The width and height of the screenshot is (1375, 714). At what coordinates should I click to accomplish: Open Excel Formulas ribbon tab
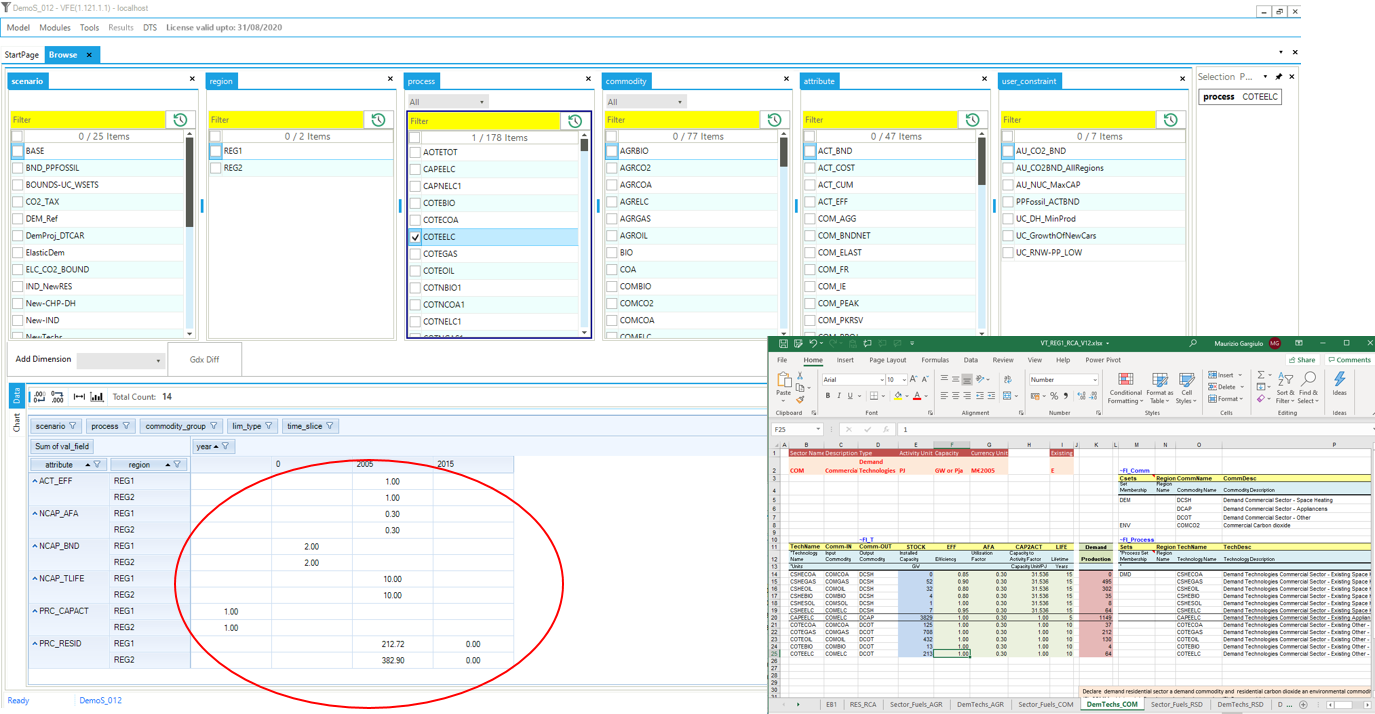(935, 360)
